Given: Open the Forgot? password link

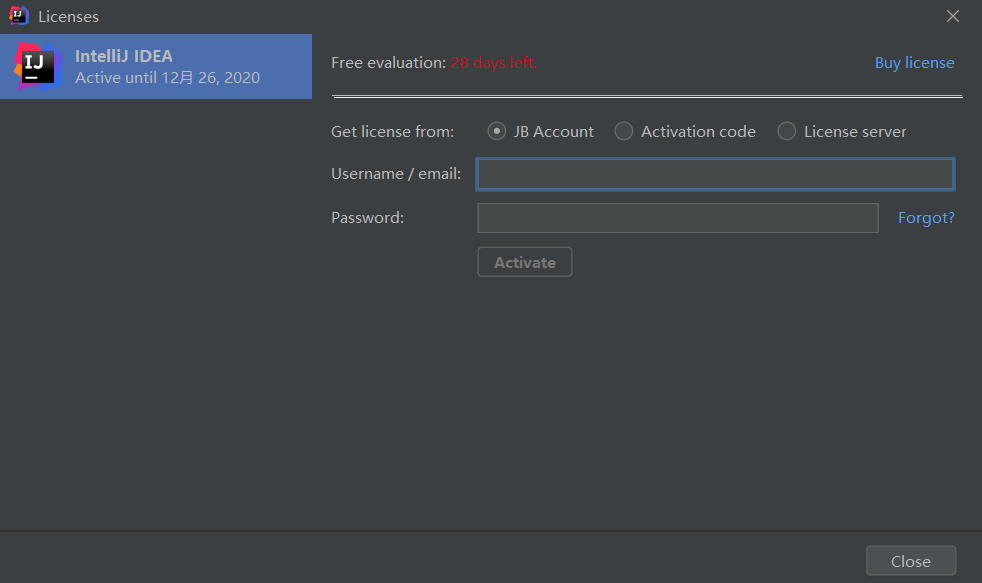Looking at the screenshot, I should pyautogui.click(x=926, y=217).
